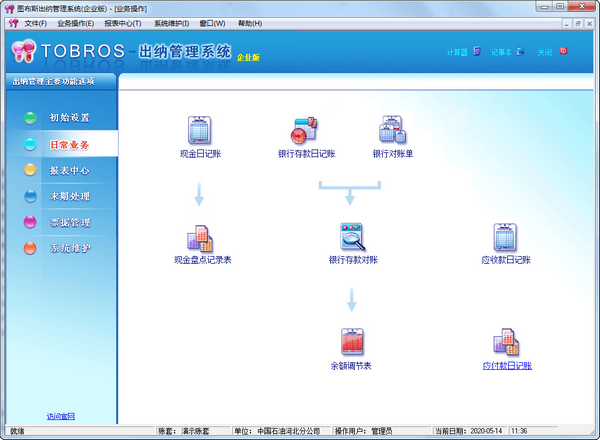The width and height of the screenshot is (600, 440).
Task: Switch to 报表中心 sidebar section
Action: coord(69,170)
